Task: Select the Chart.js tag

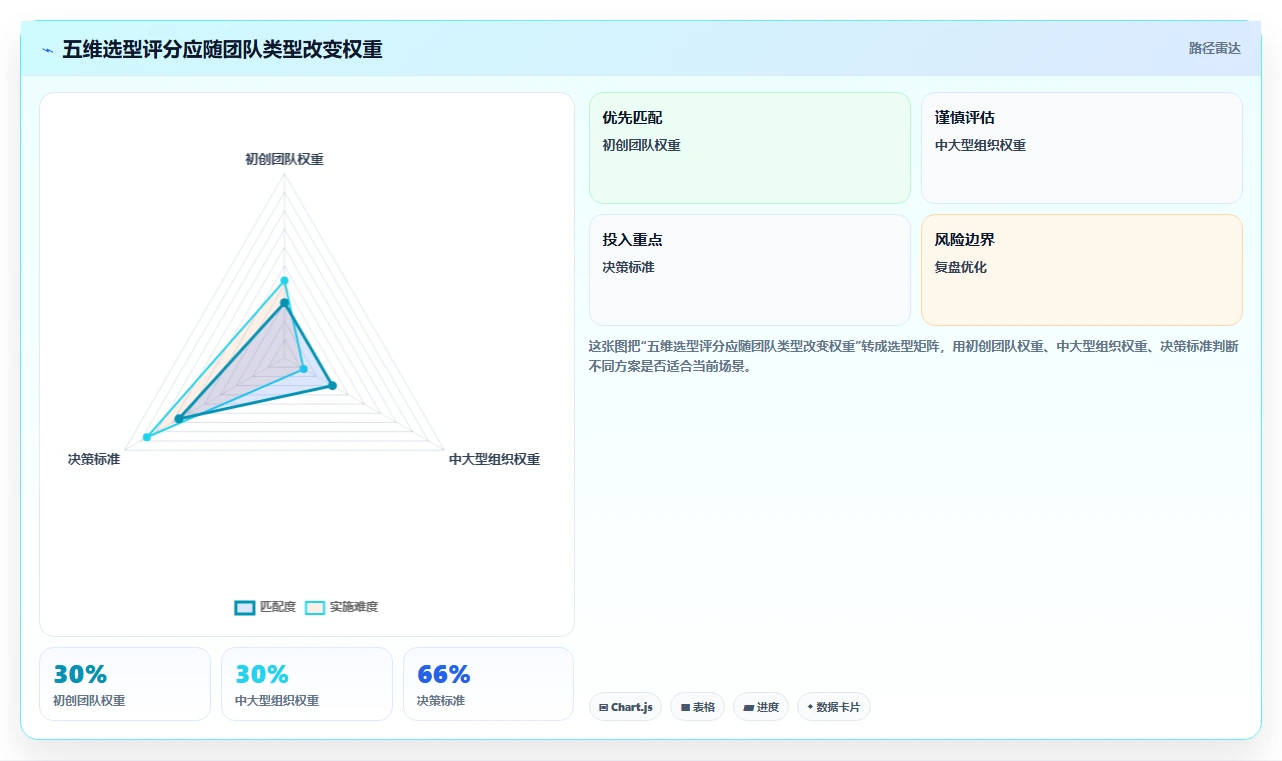Action: coord(625,707)
